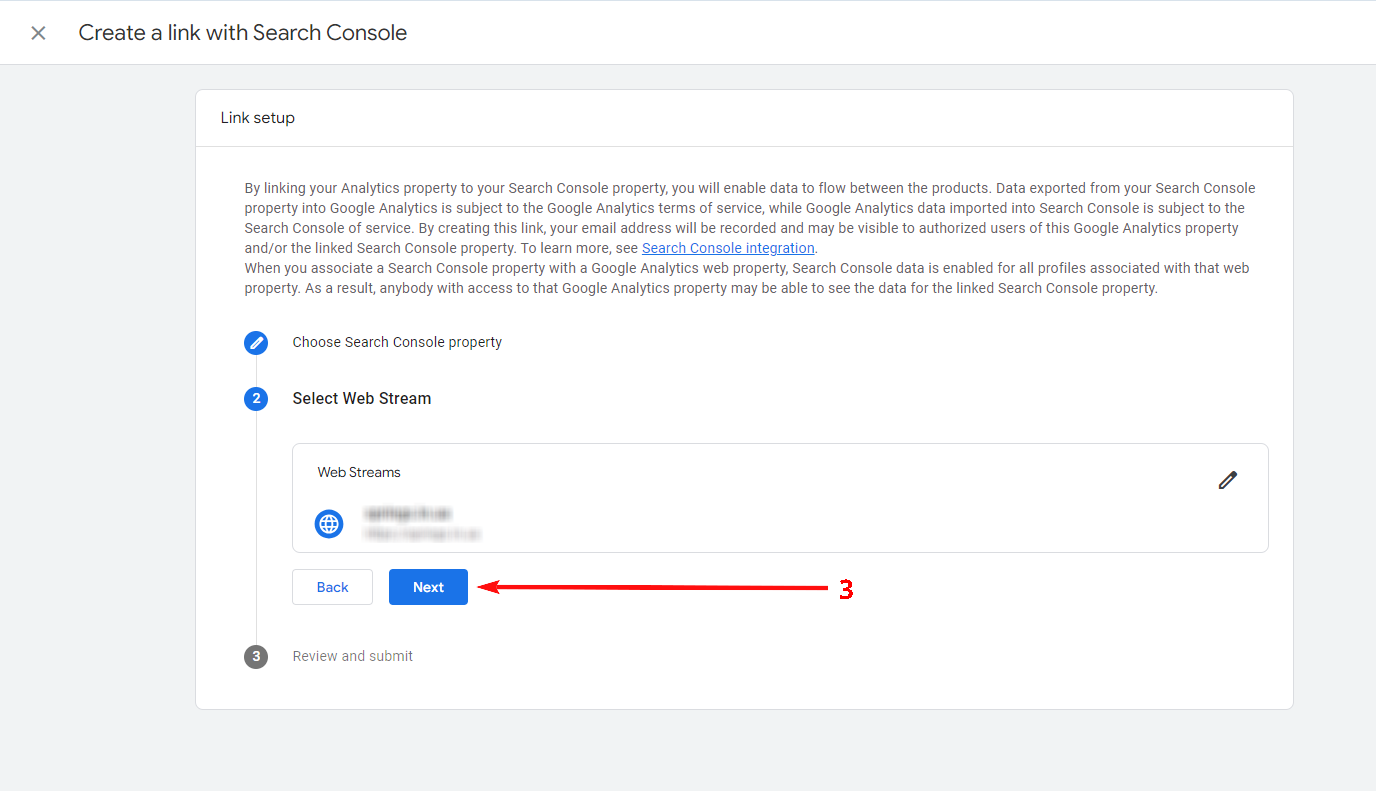Click the Create a link with Search Console title
The image size is (1376, 791).
(243, 33)
